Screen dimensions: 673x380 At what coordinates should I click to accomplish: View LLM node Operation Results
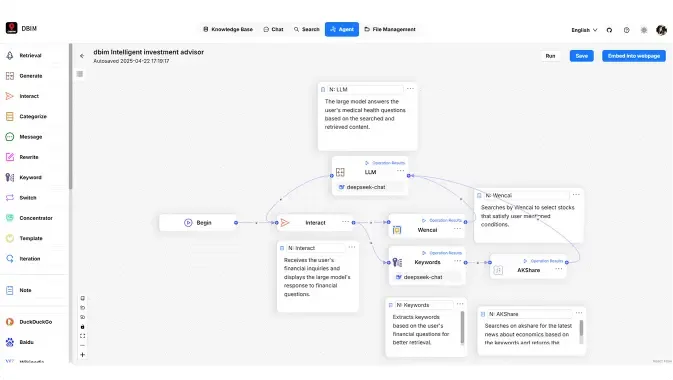coord(385,163)
